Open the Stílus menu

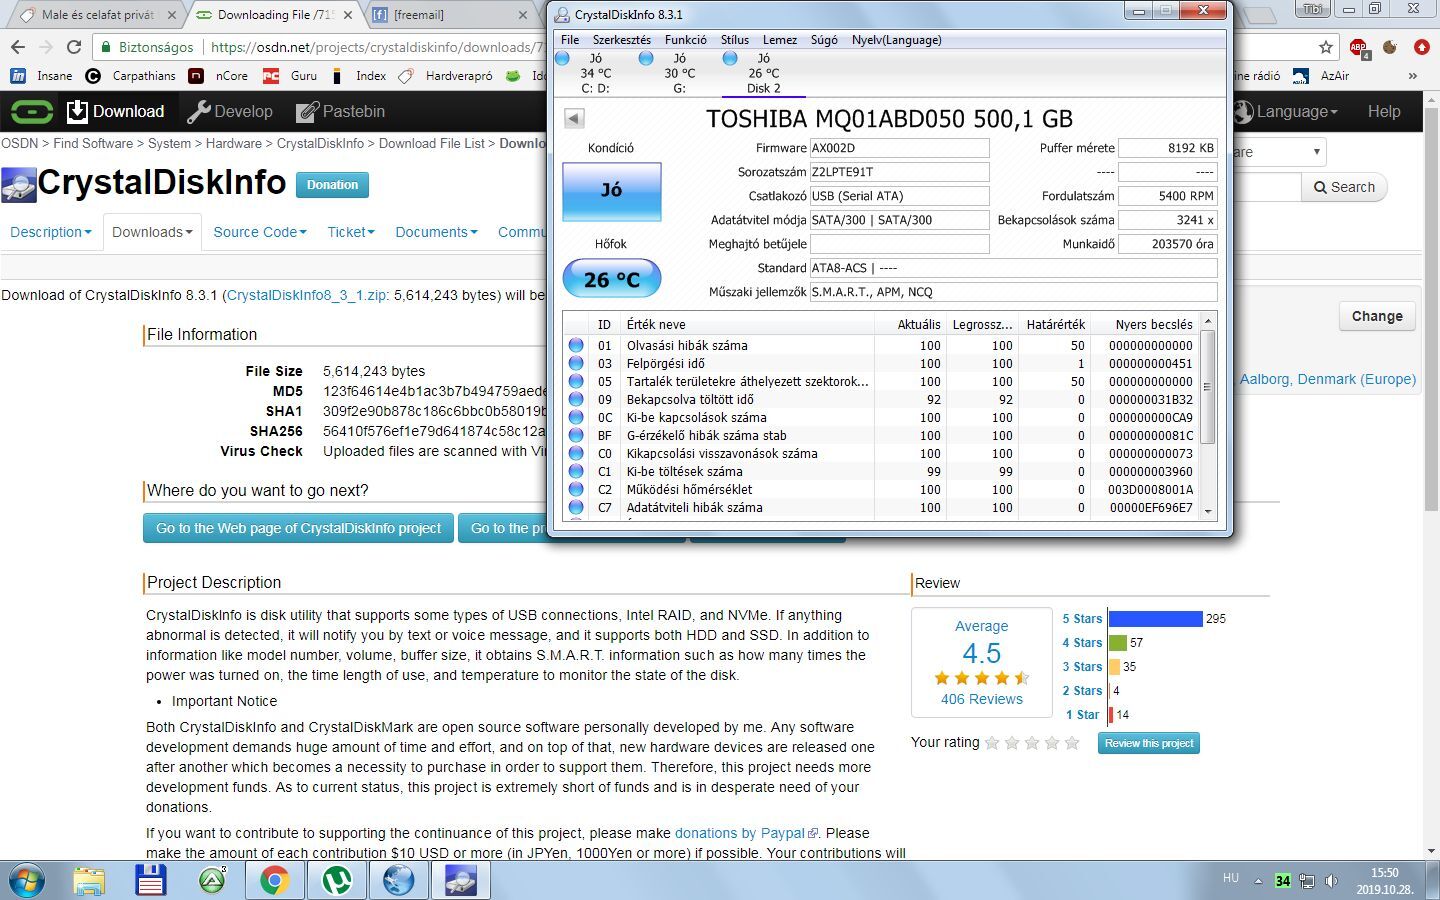click(x=735, y=40)
